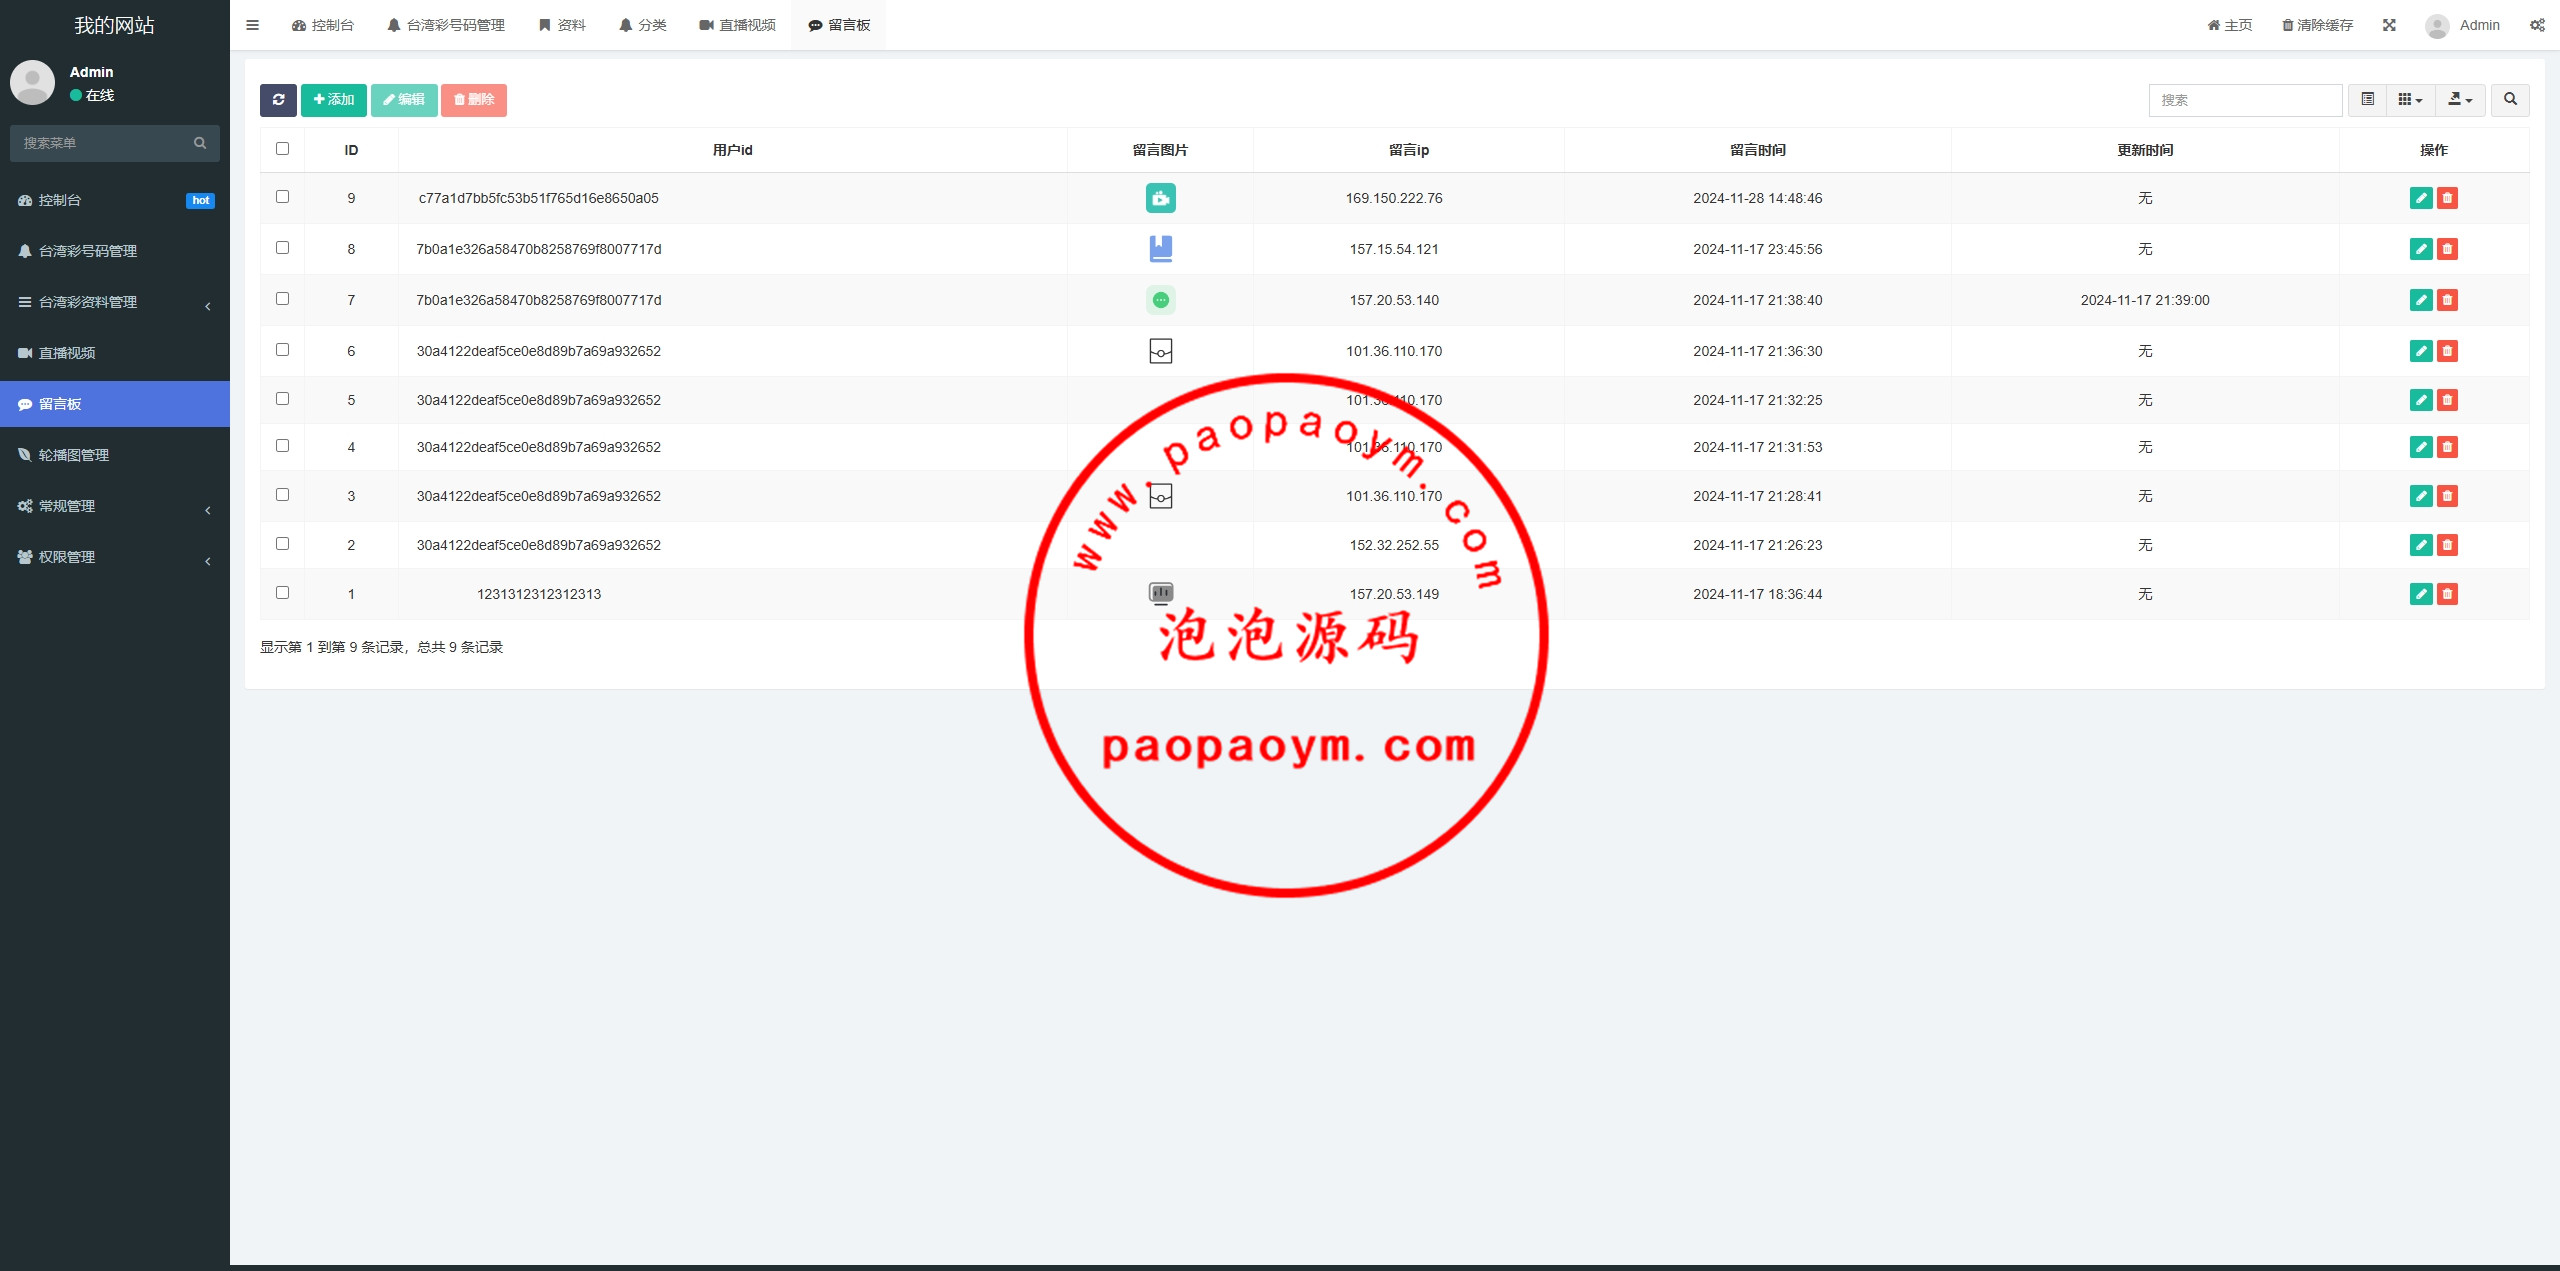The height and width of the screenshot is (1271, 2560).
Task: Open the Admin user menu at top right
Action: pos(2462,25)
